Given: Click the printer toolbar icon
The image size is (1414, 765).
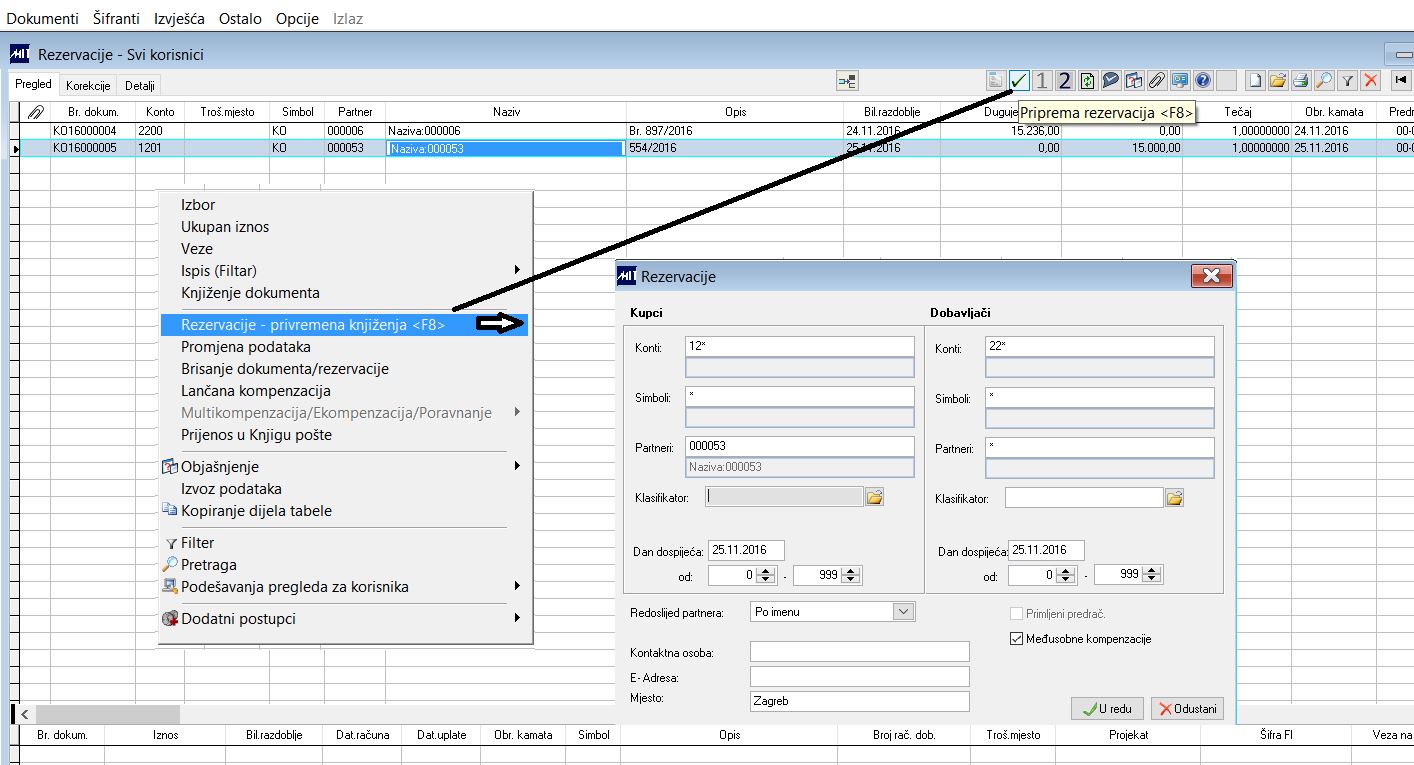Looking at the screenshot, I should coord(1301,81).
